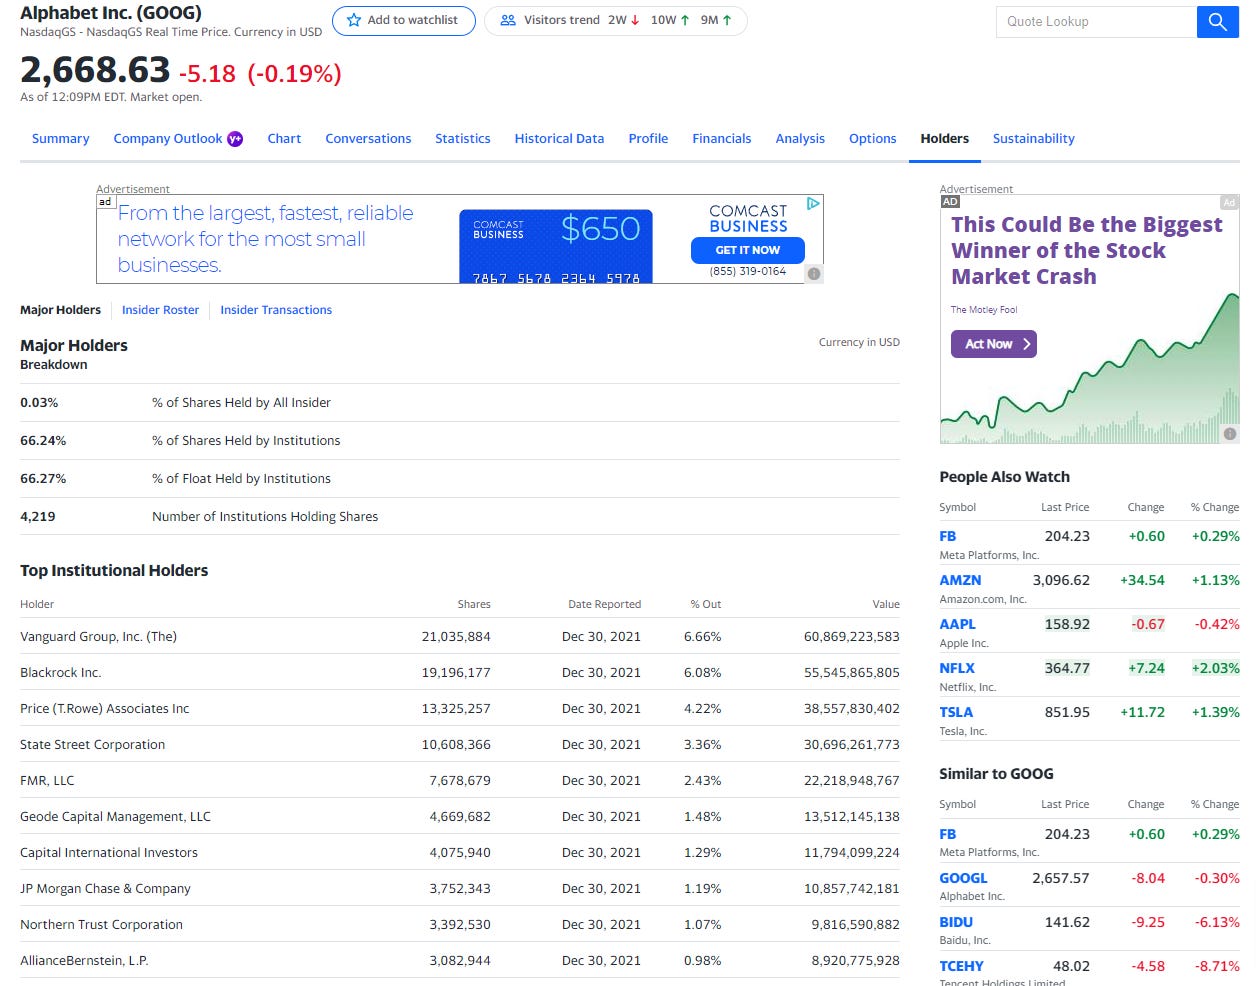Open the Company Outlook tab
The image size is (1256, 986).
pyautogui.click(x=168, y=139)
